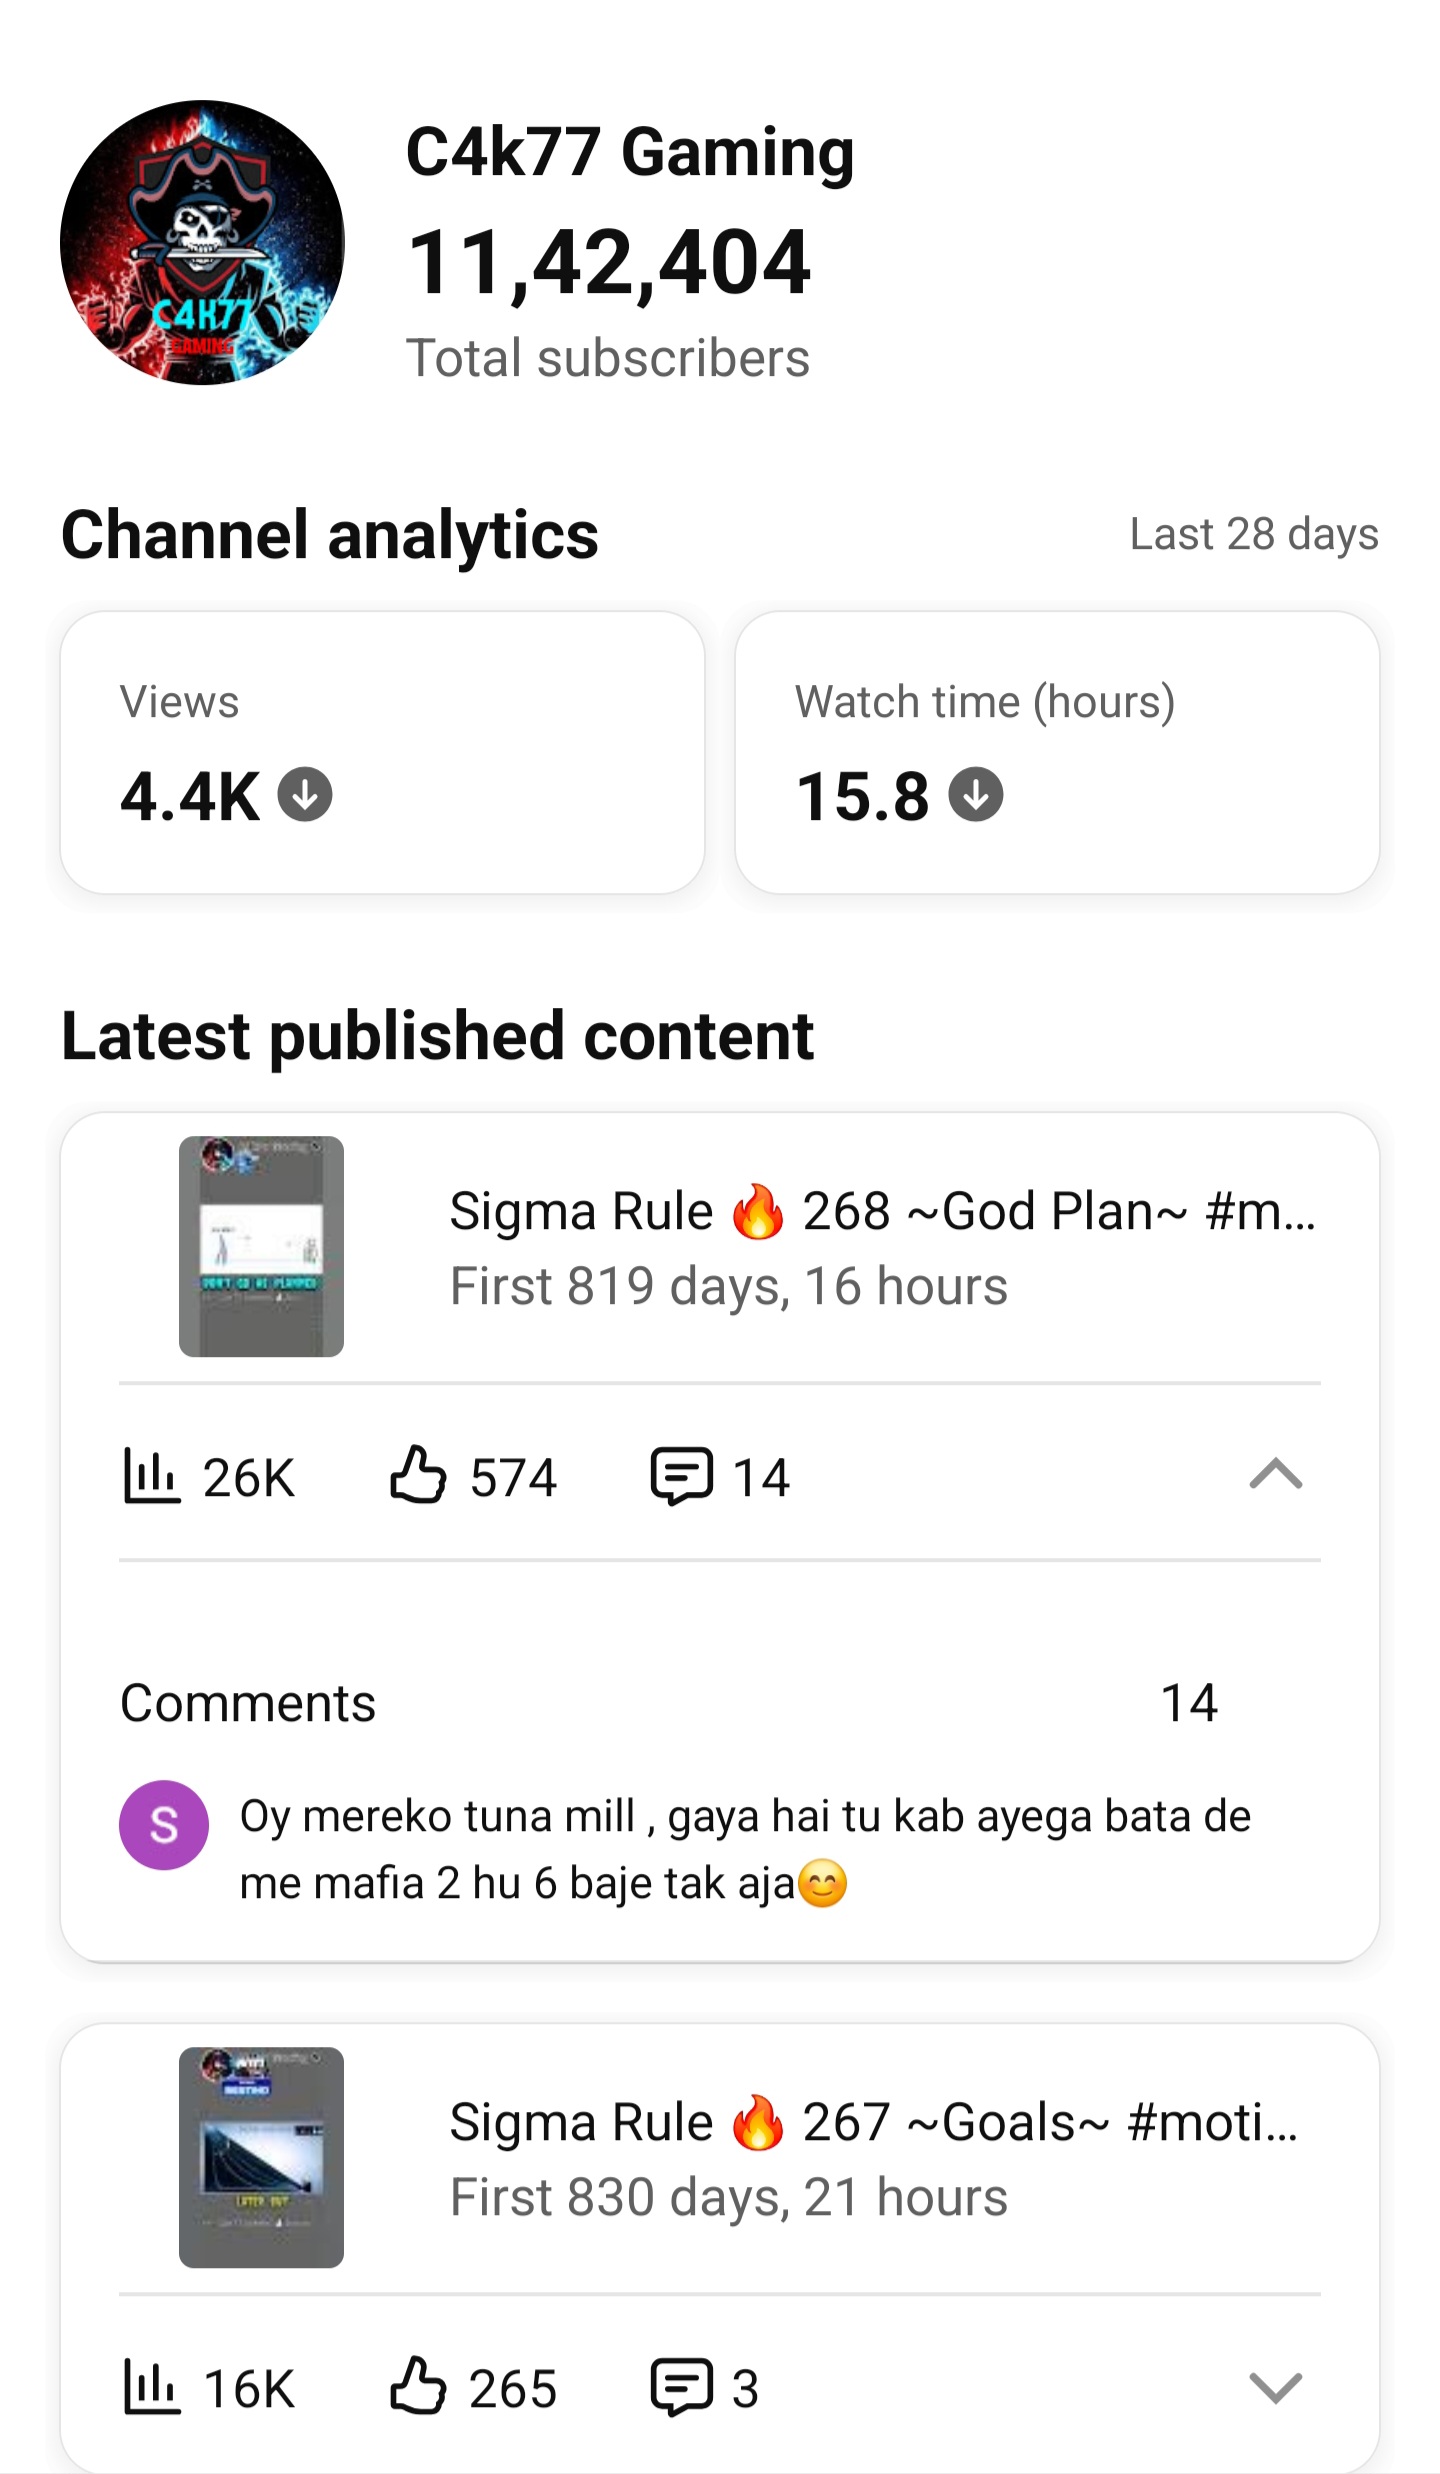The image size is (1440, 2474).
Task: Open the Comments section header showing 14
Action: pyautogui.click(x=669, y=1702)
